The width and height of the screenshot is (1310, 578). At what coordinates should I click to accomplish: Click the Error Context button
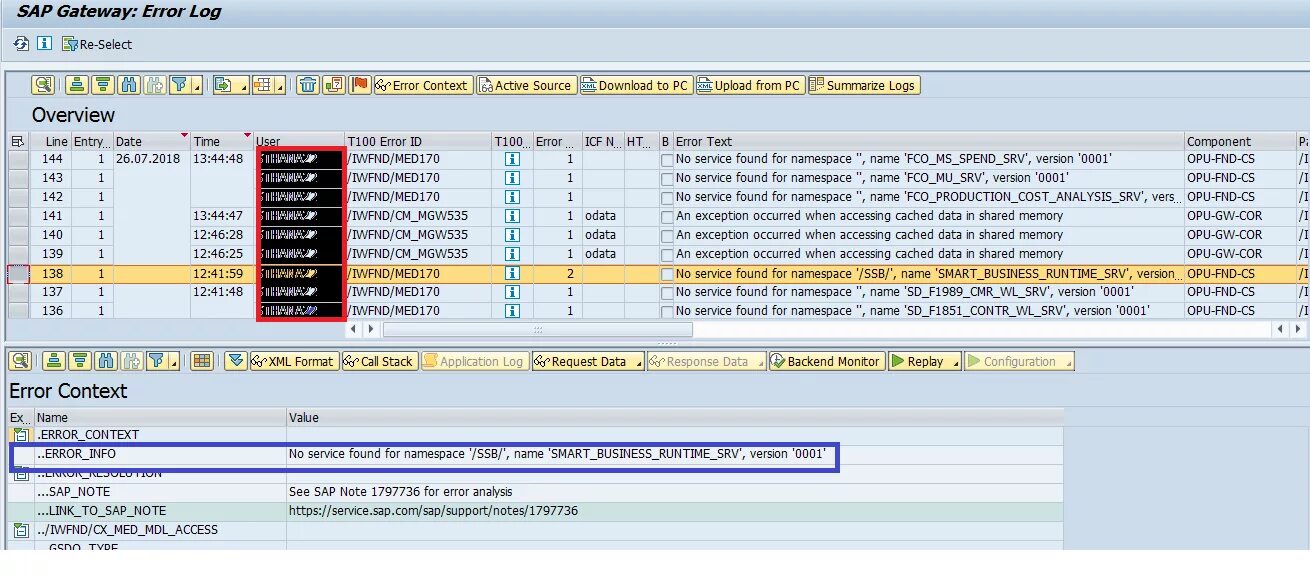pyautogui.click(x=422, y=85)
